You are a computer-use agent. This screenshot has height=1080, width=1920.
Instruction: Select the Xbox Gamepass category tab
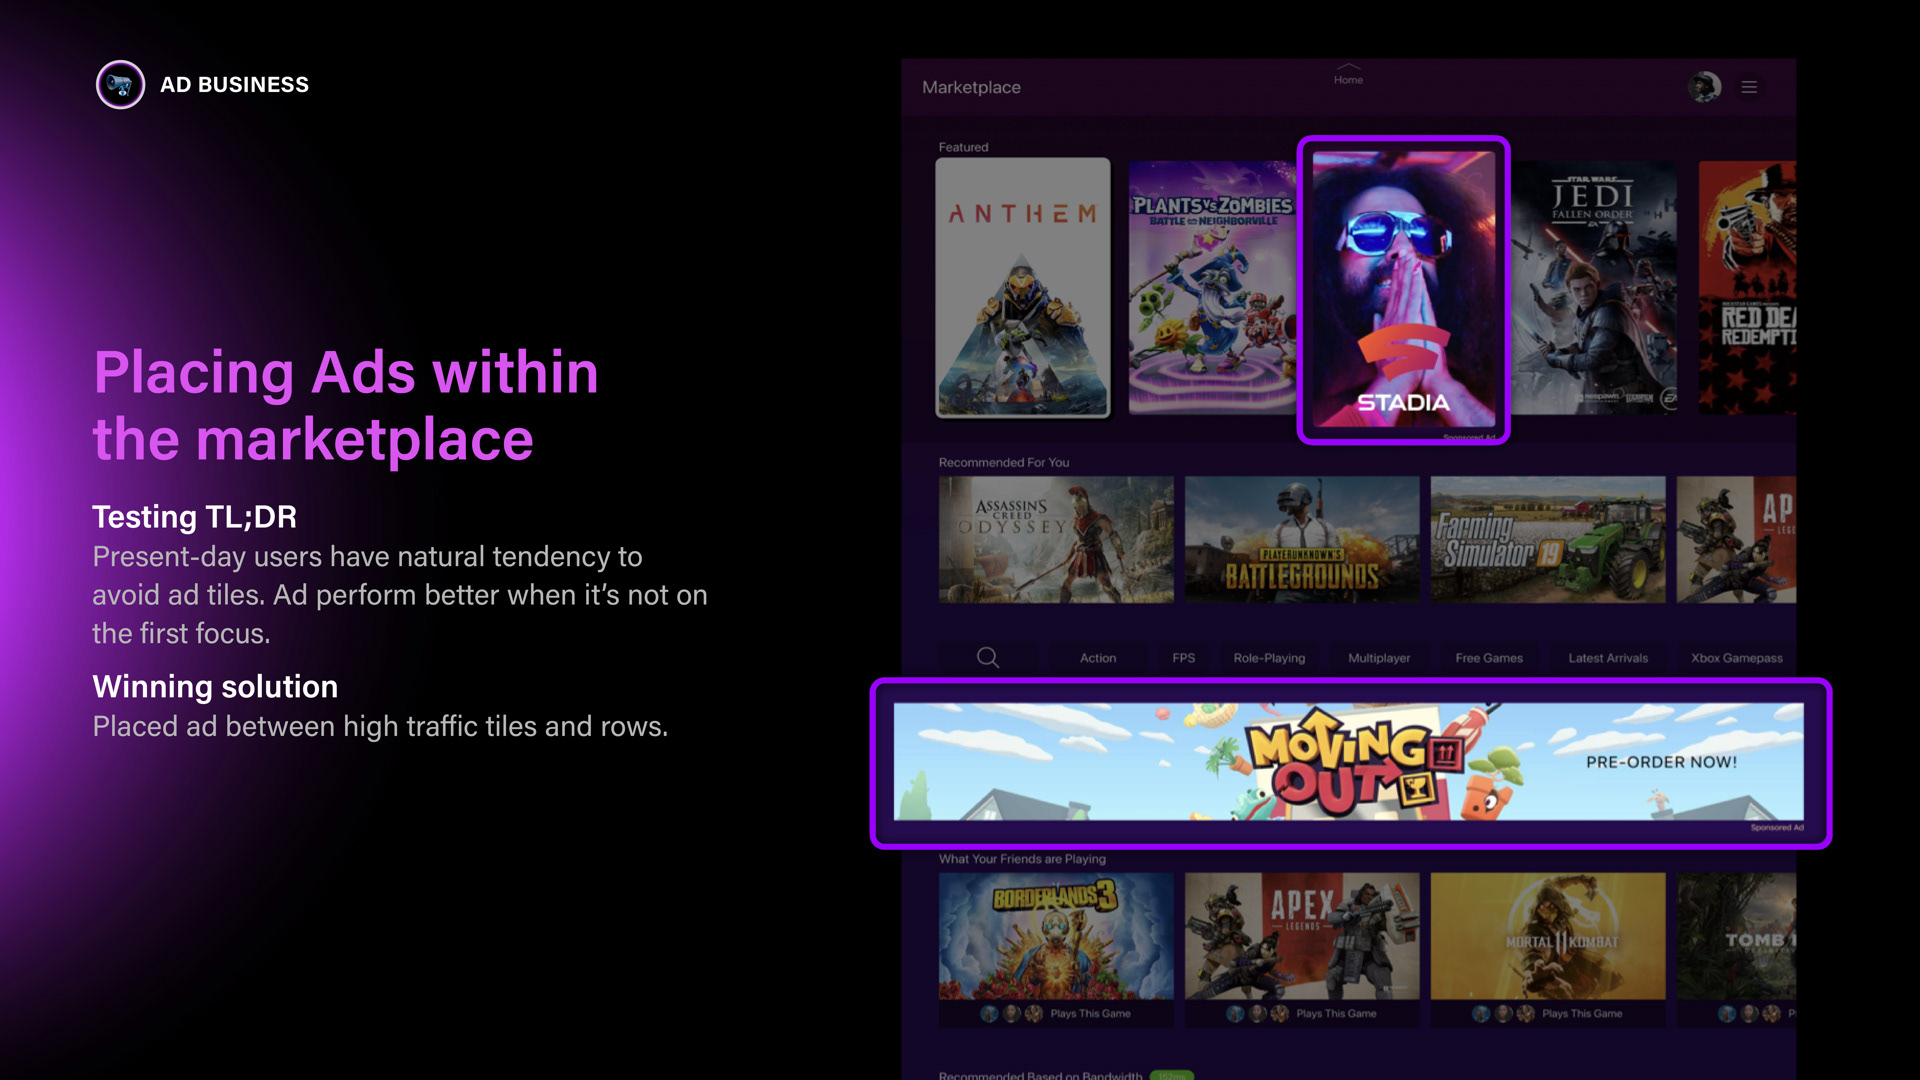[1737, 658]
